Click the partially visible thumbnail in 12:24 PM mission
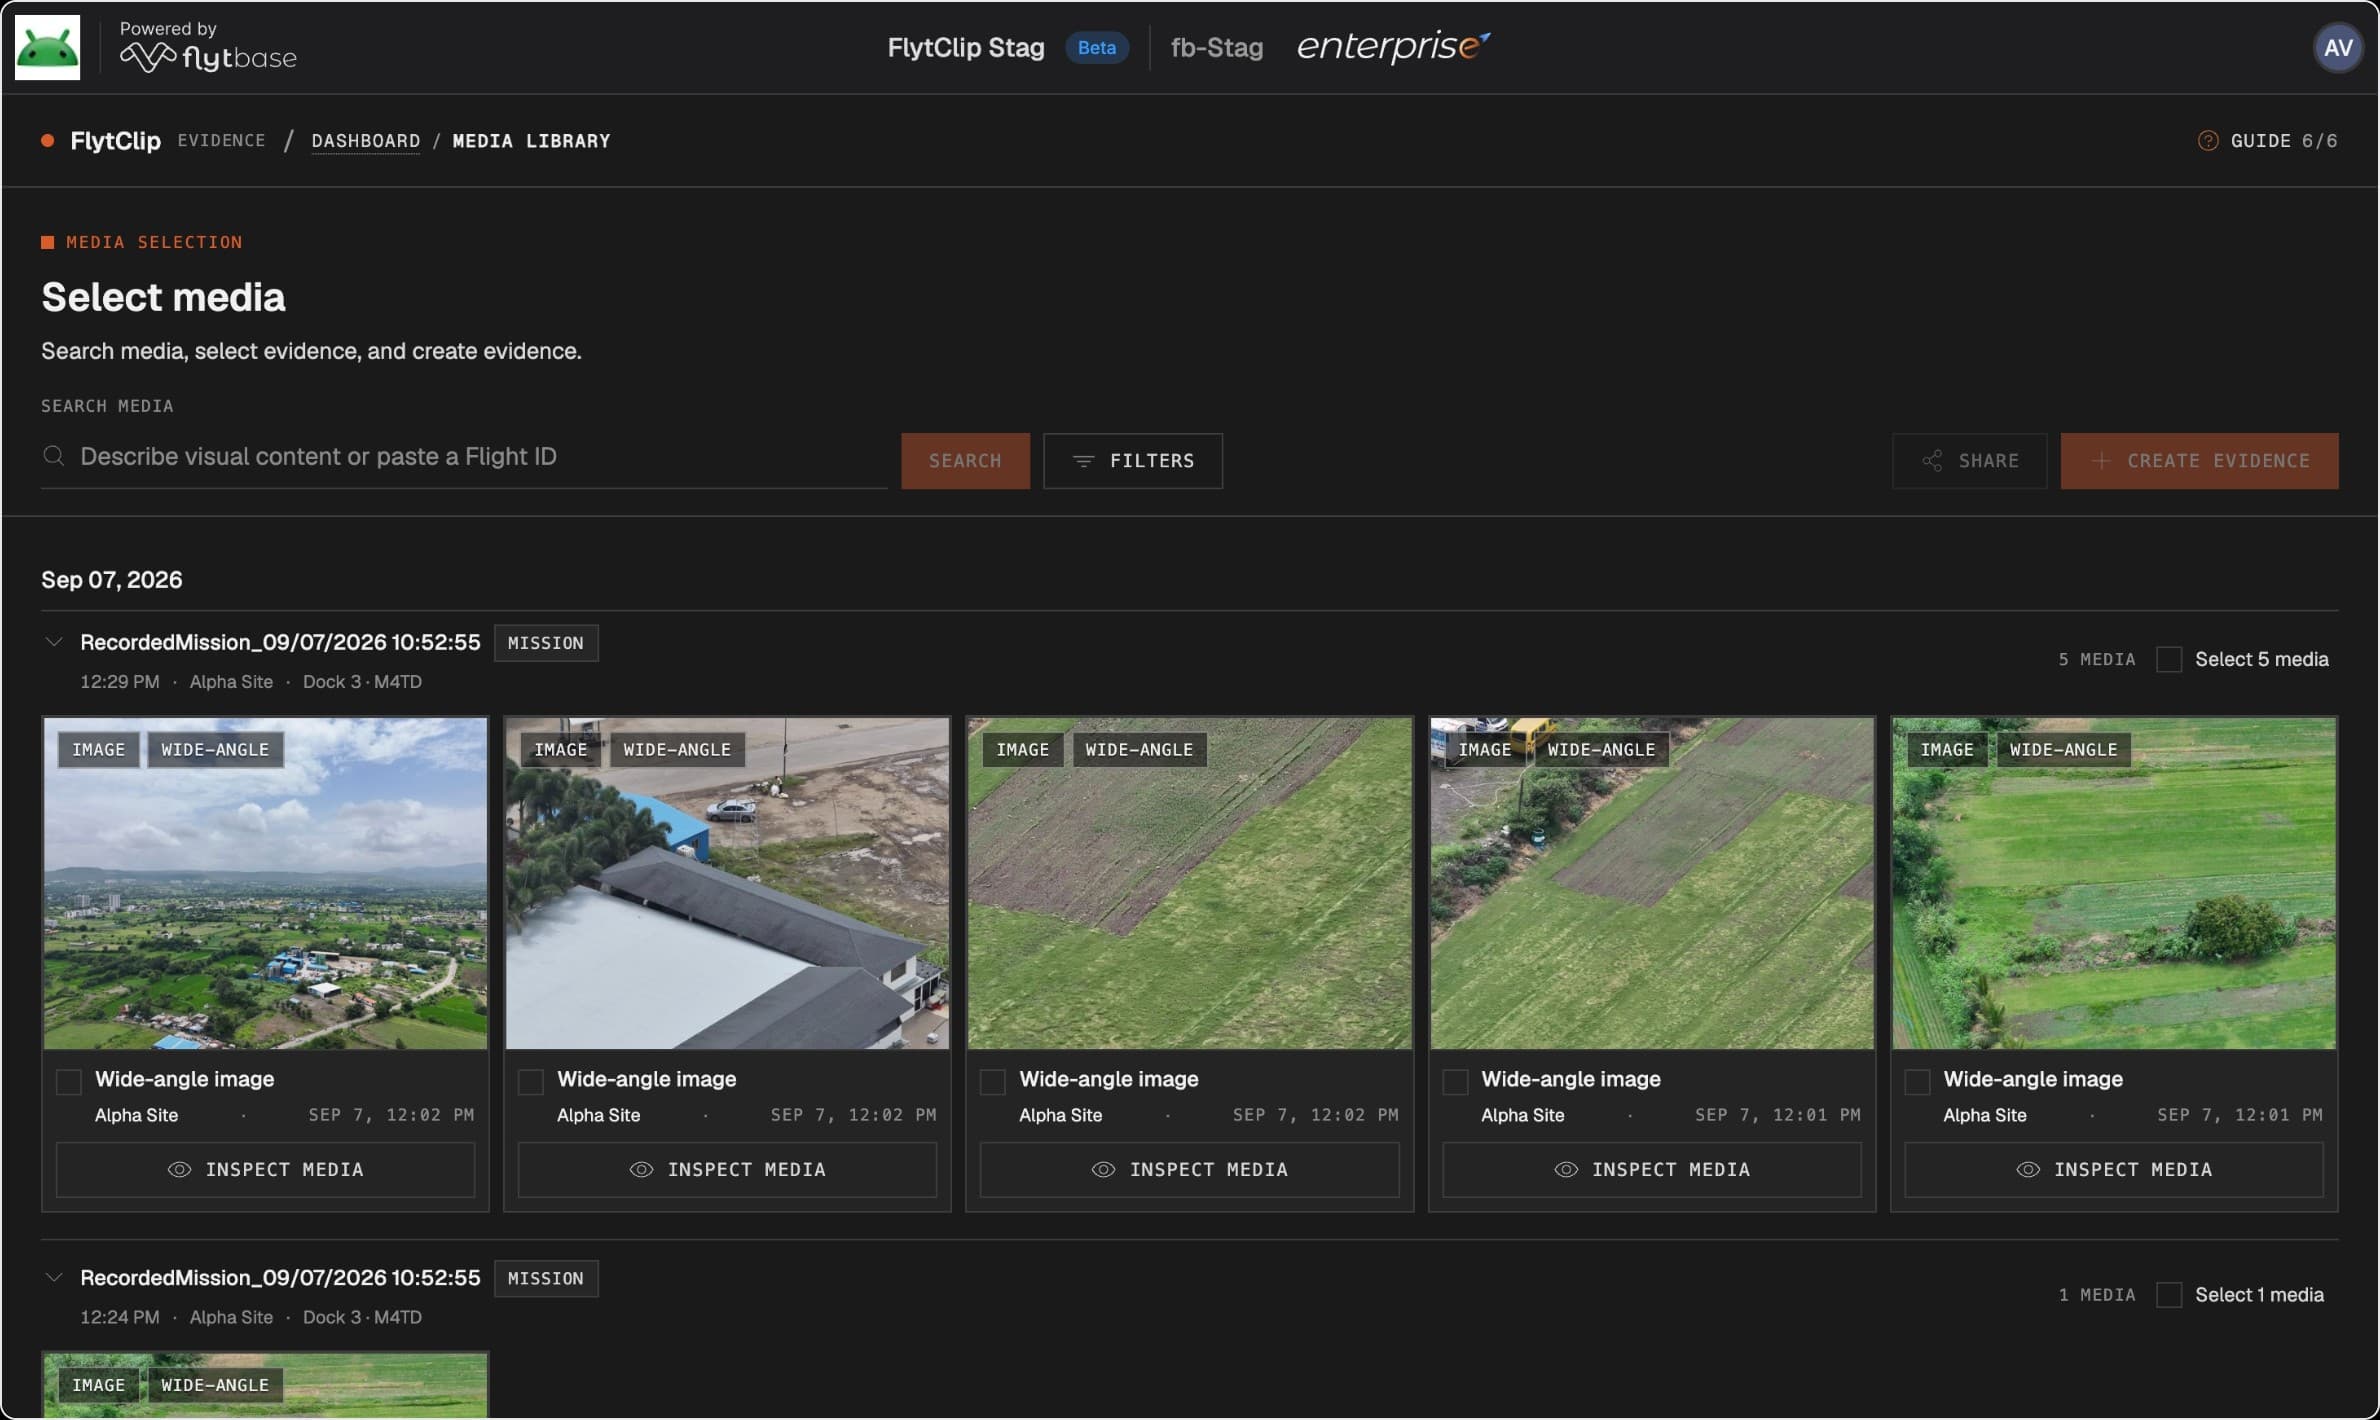Viewport: 2380px width, 1420px height. click(265, 1385)
